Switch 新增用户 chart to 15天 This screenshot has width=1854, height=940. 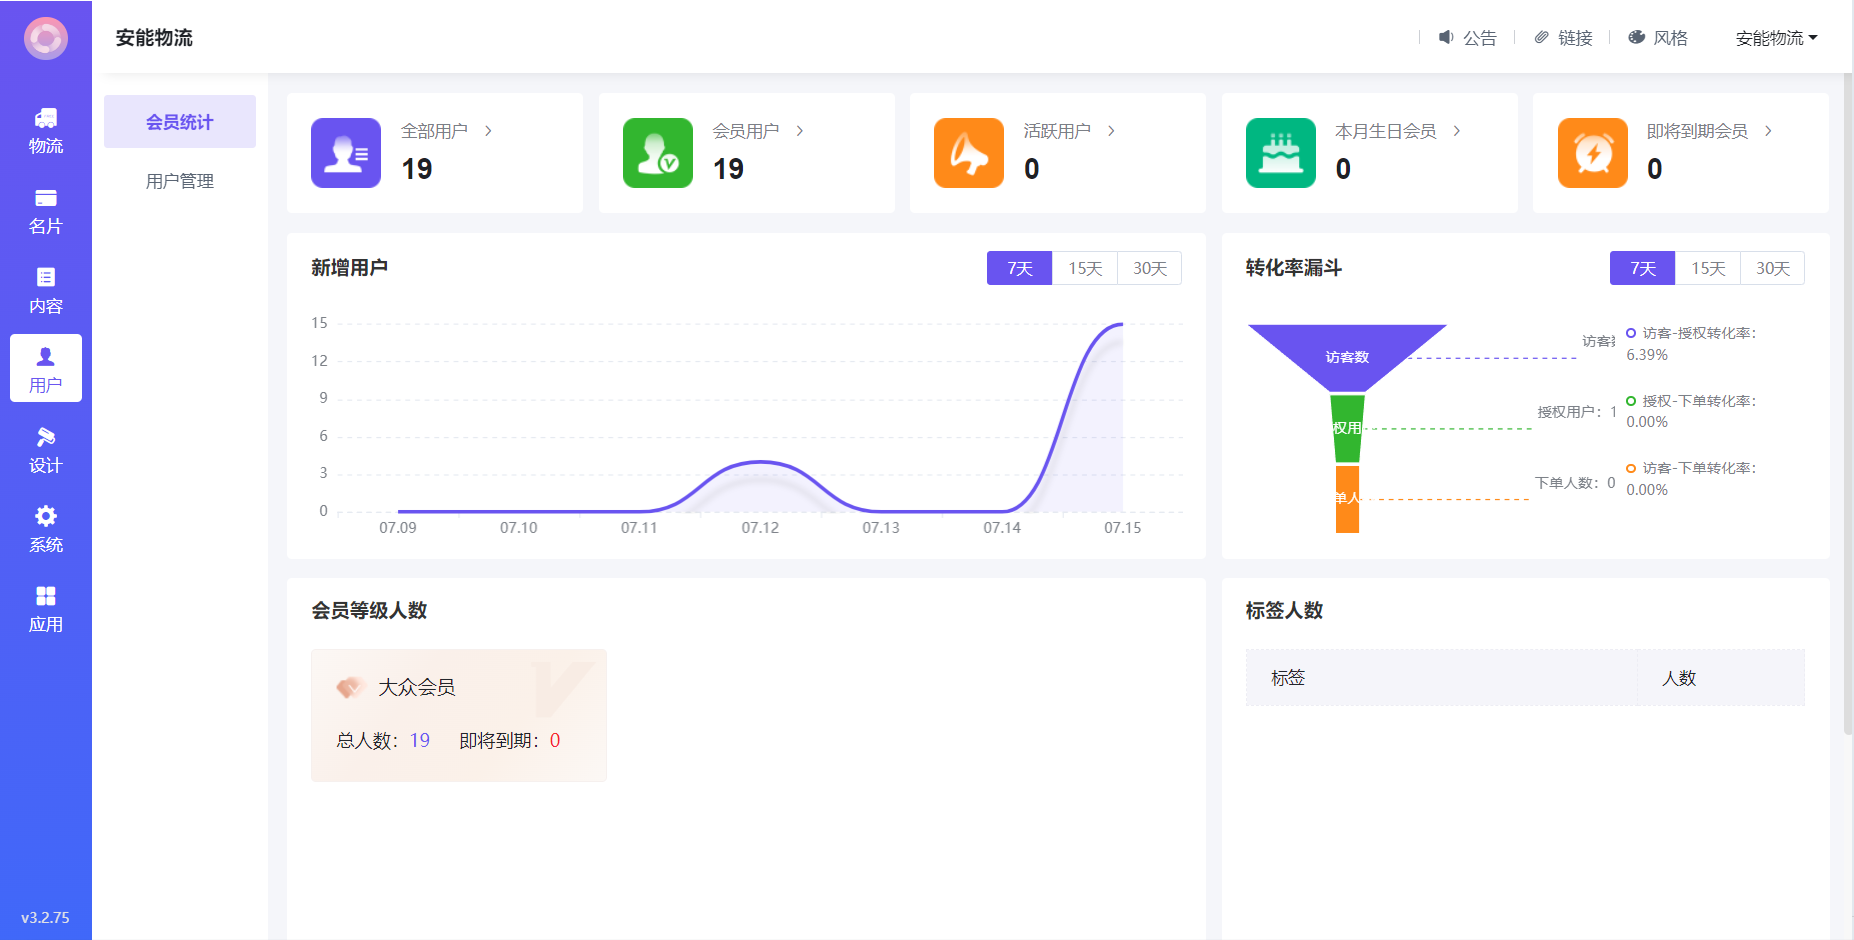point(1084,268)
